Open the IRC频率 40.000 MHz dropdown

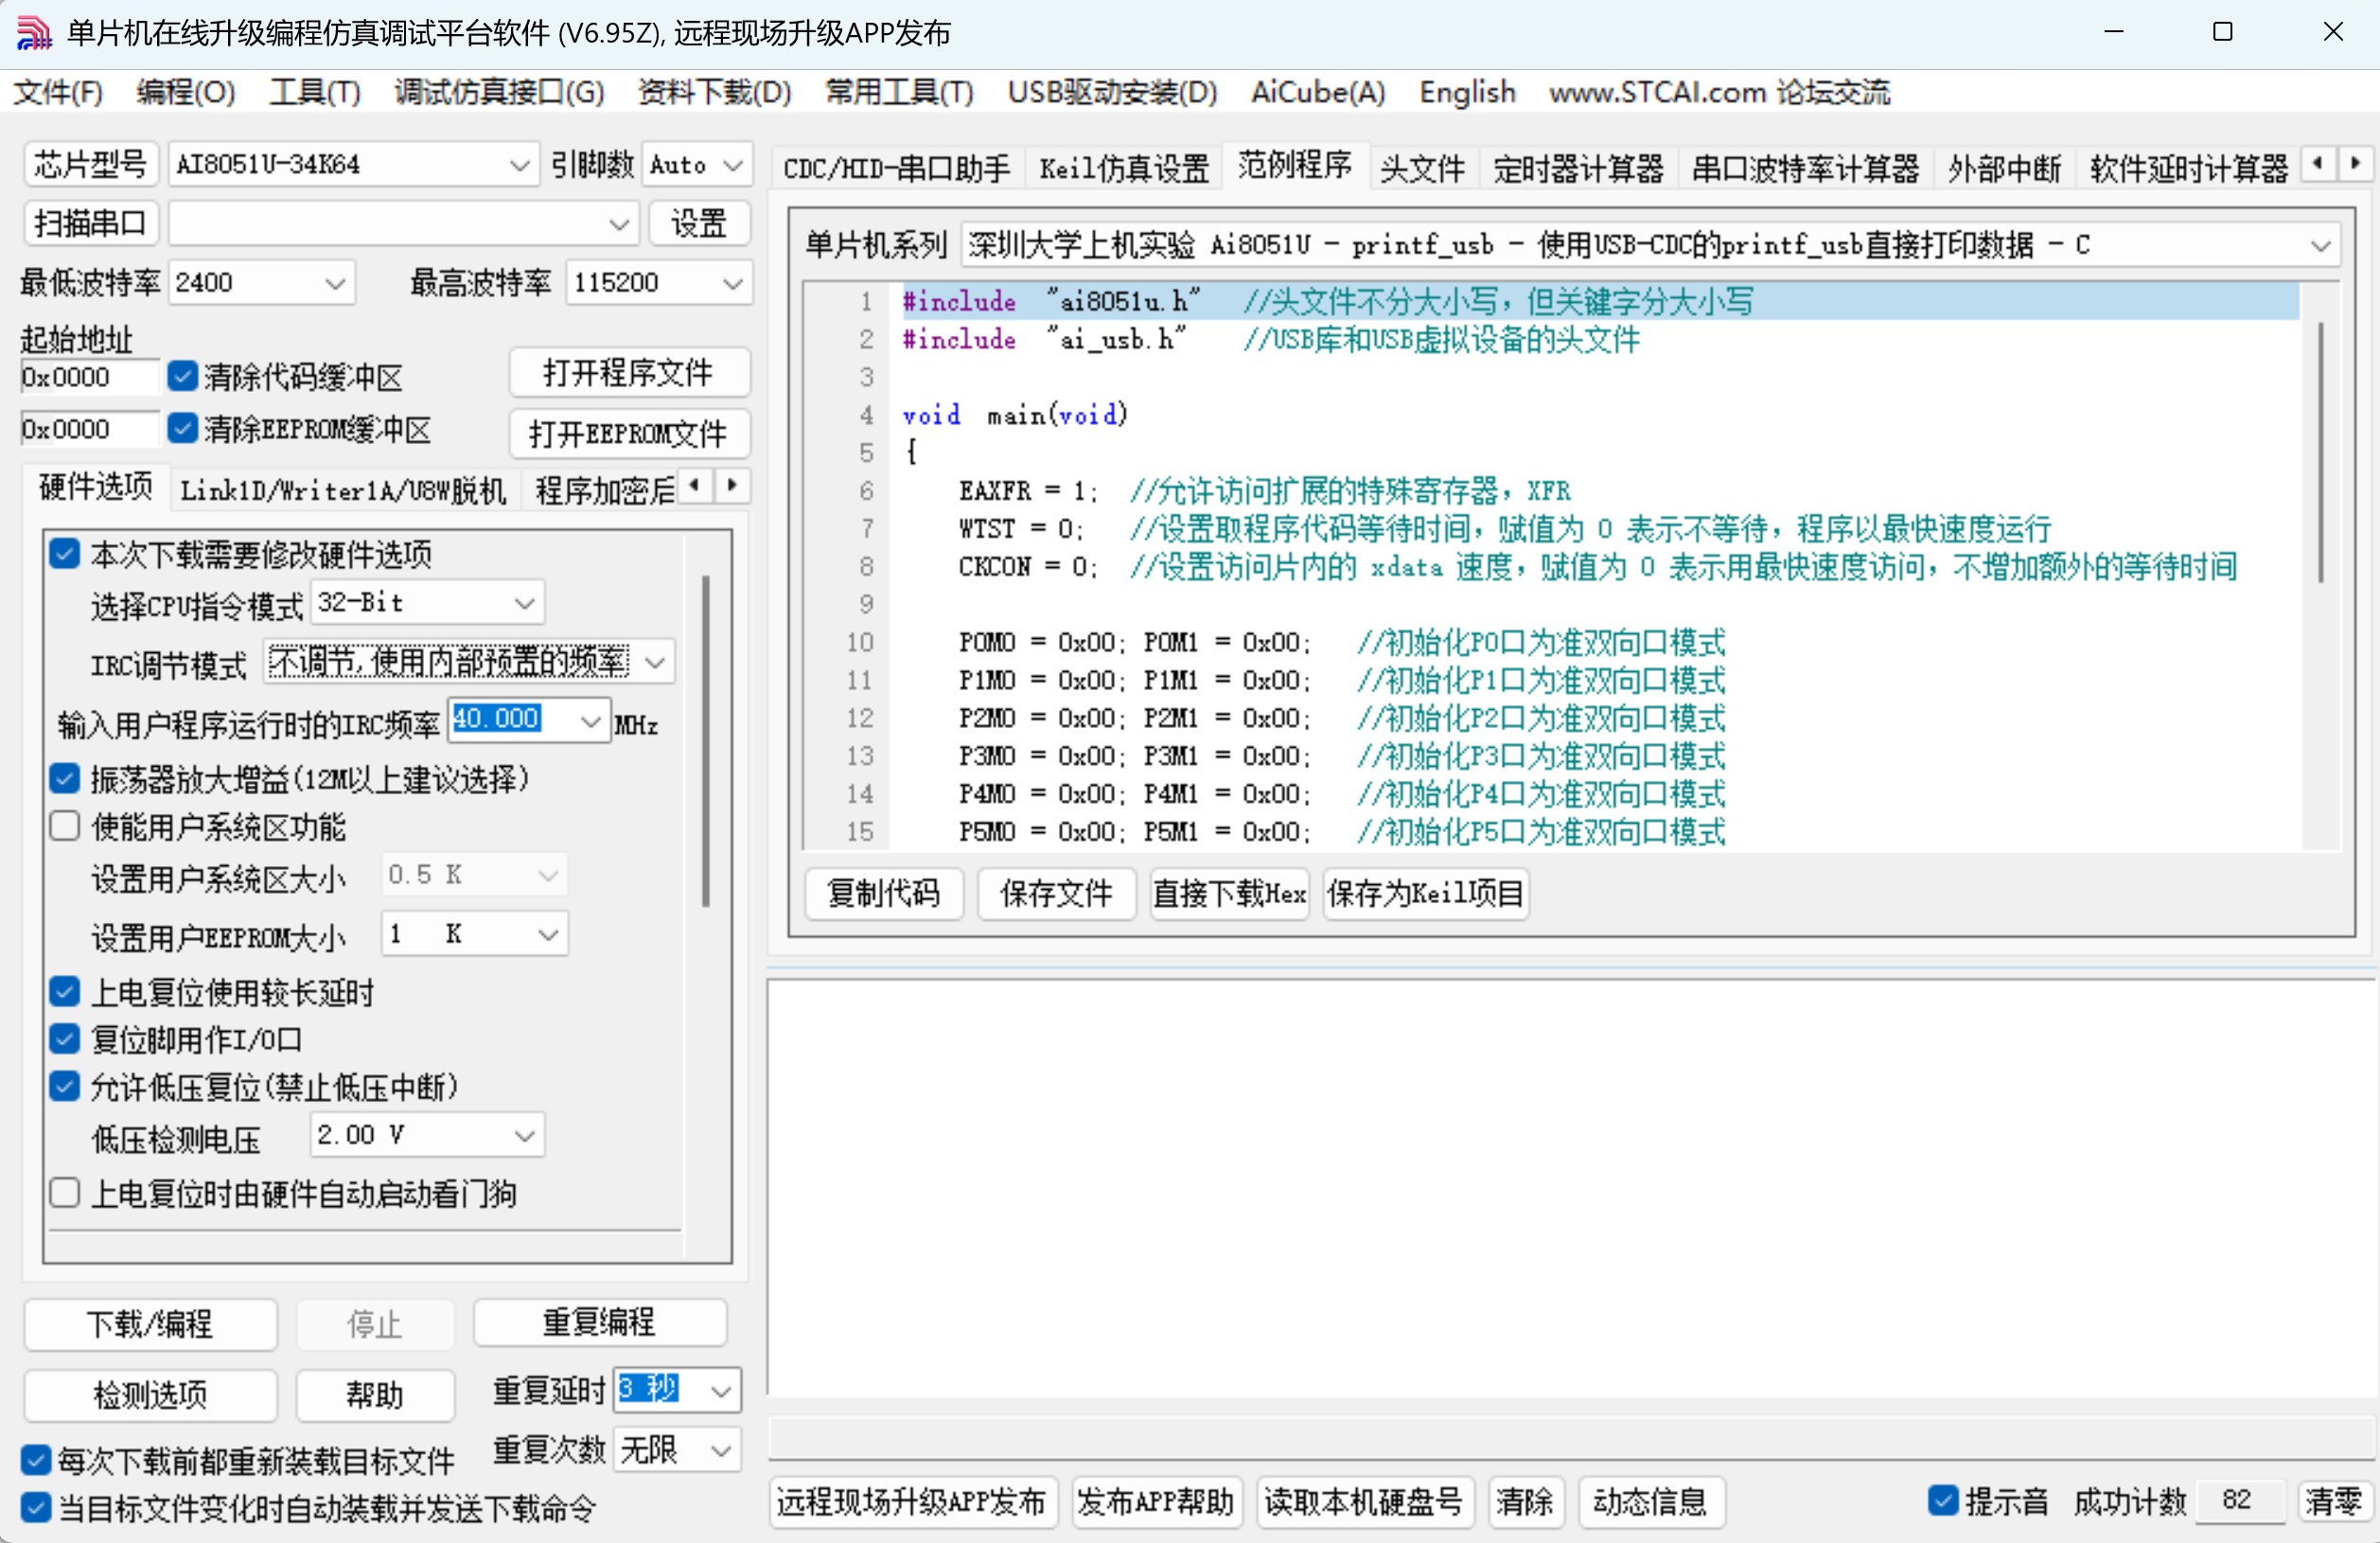click(529, 720)
